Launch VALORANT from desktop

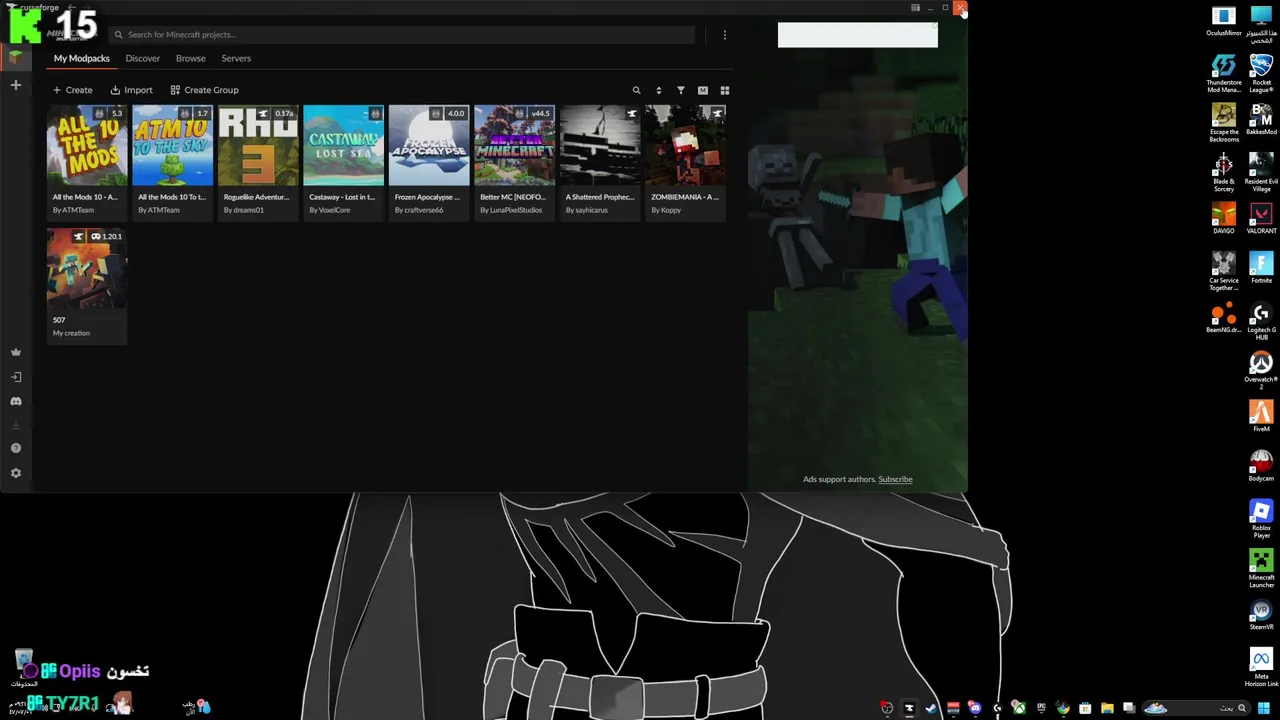coord(1261,219)
